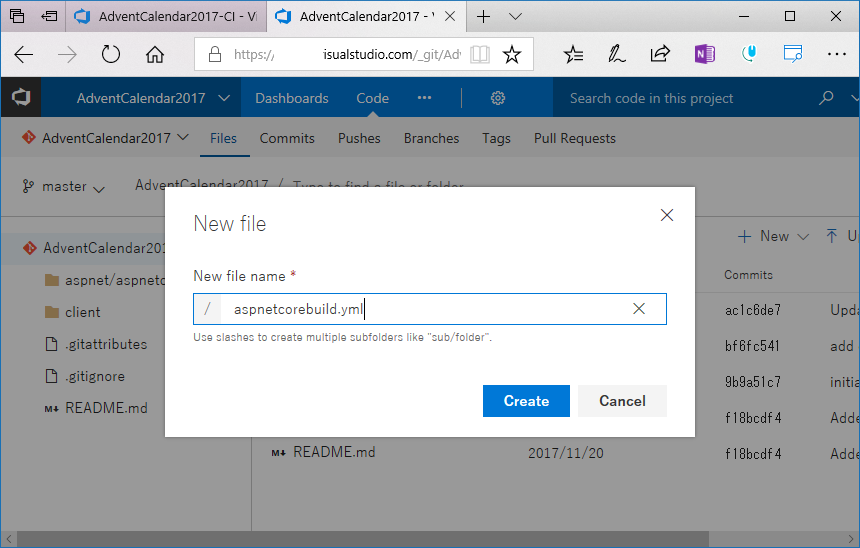This screenshot has width=860, height=548.
Task: Open project settings gear
Action: [x=497, y=98]
